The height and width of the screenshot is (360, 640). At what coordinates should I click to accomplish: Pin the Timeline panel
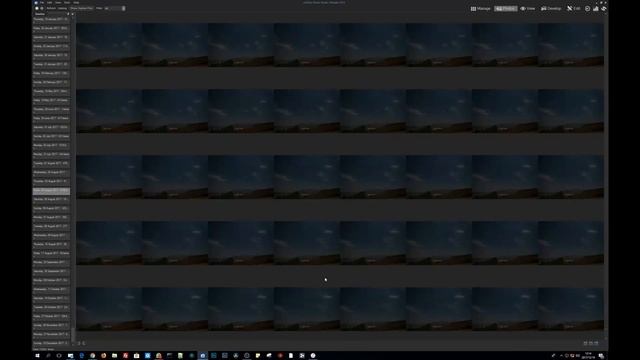tap(68, 14)
